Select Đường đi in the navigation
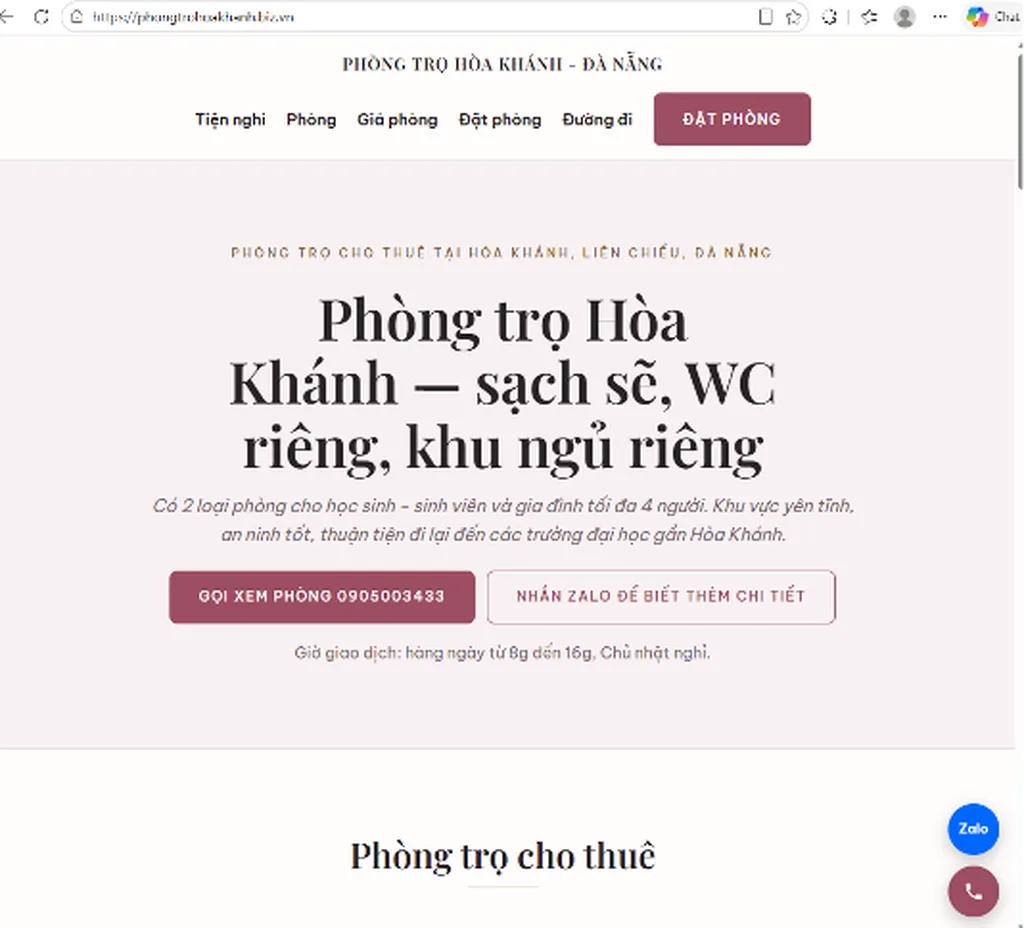Screen dimensions: 1024x928 [x=598, y=120]
